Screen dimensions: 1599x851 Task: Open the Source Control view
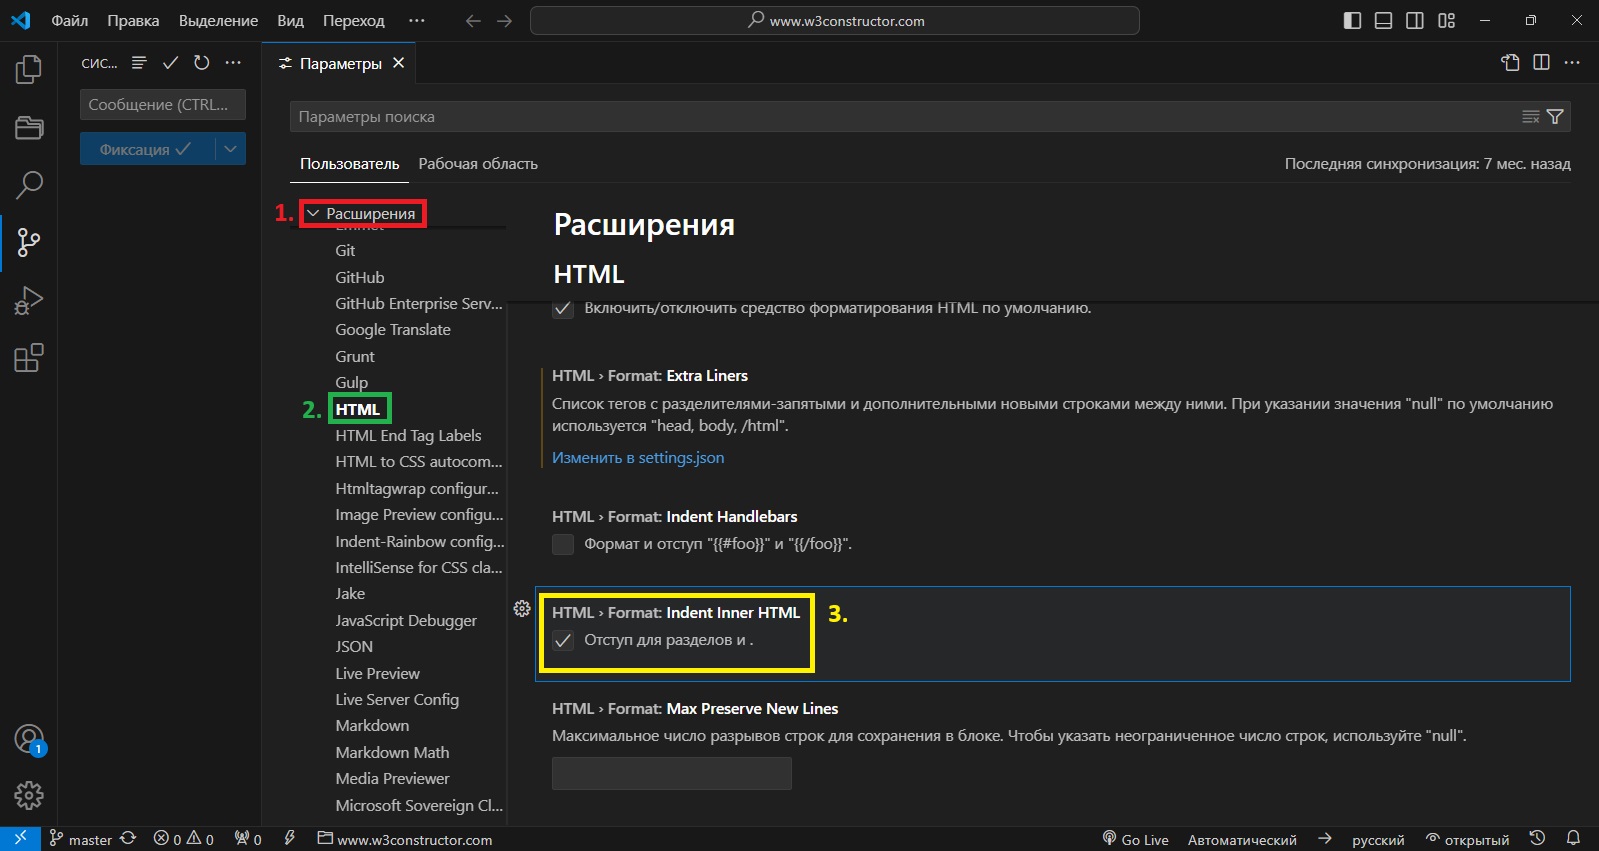point(29,242)
